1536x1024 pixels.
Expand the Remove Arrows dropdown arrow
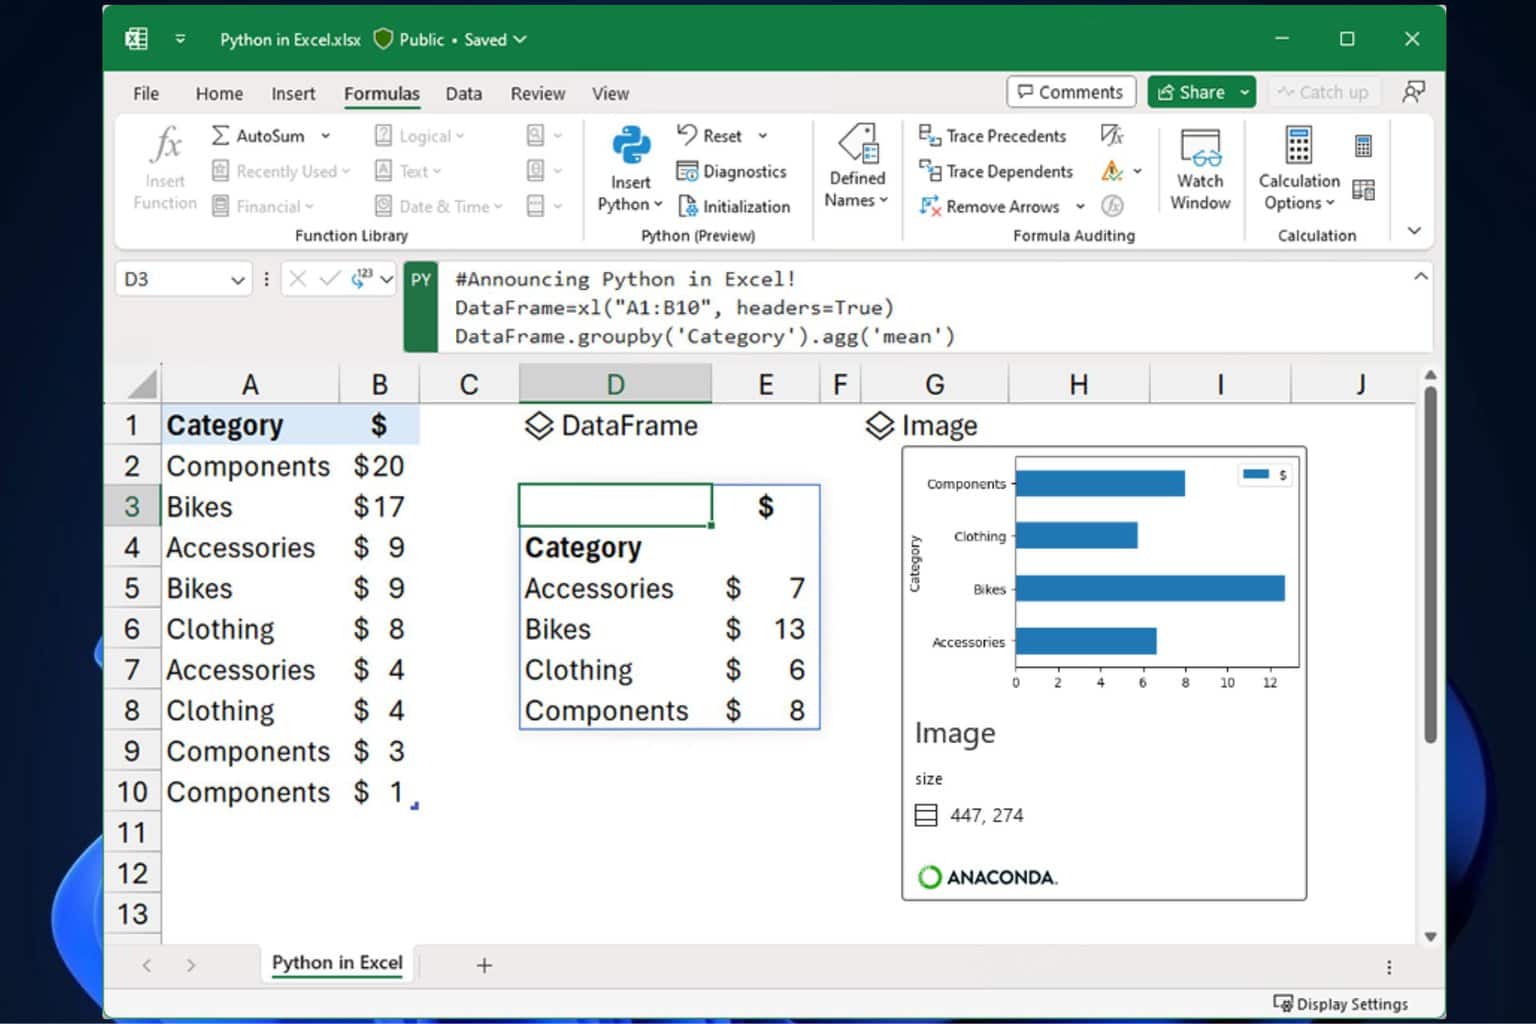click(1080, 207)
